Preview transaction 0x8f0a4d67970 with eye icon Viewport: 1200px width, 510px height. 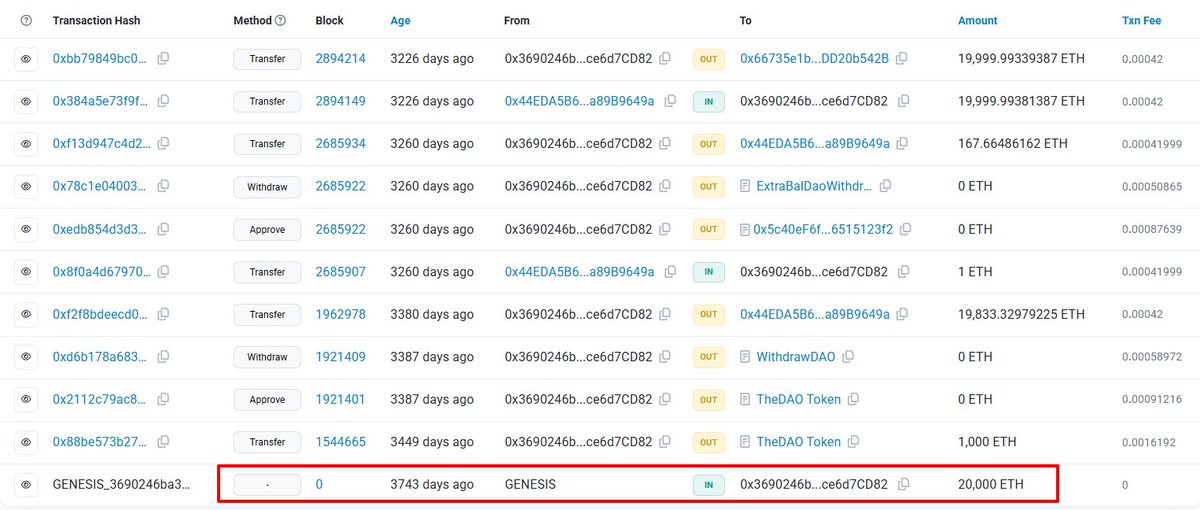coord(26,272)
